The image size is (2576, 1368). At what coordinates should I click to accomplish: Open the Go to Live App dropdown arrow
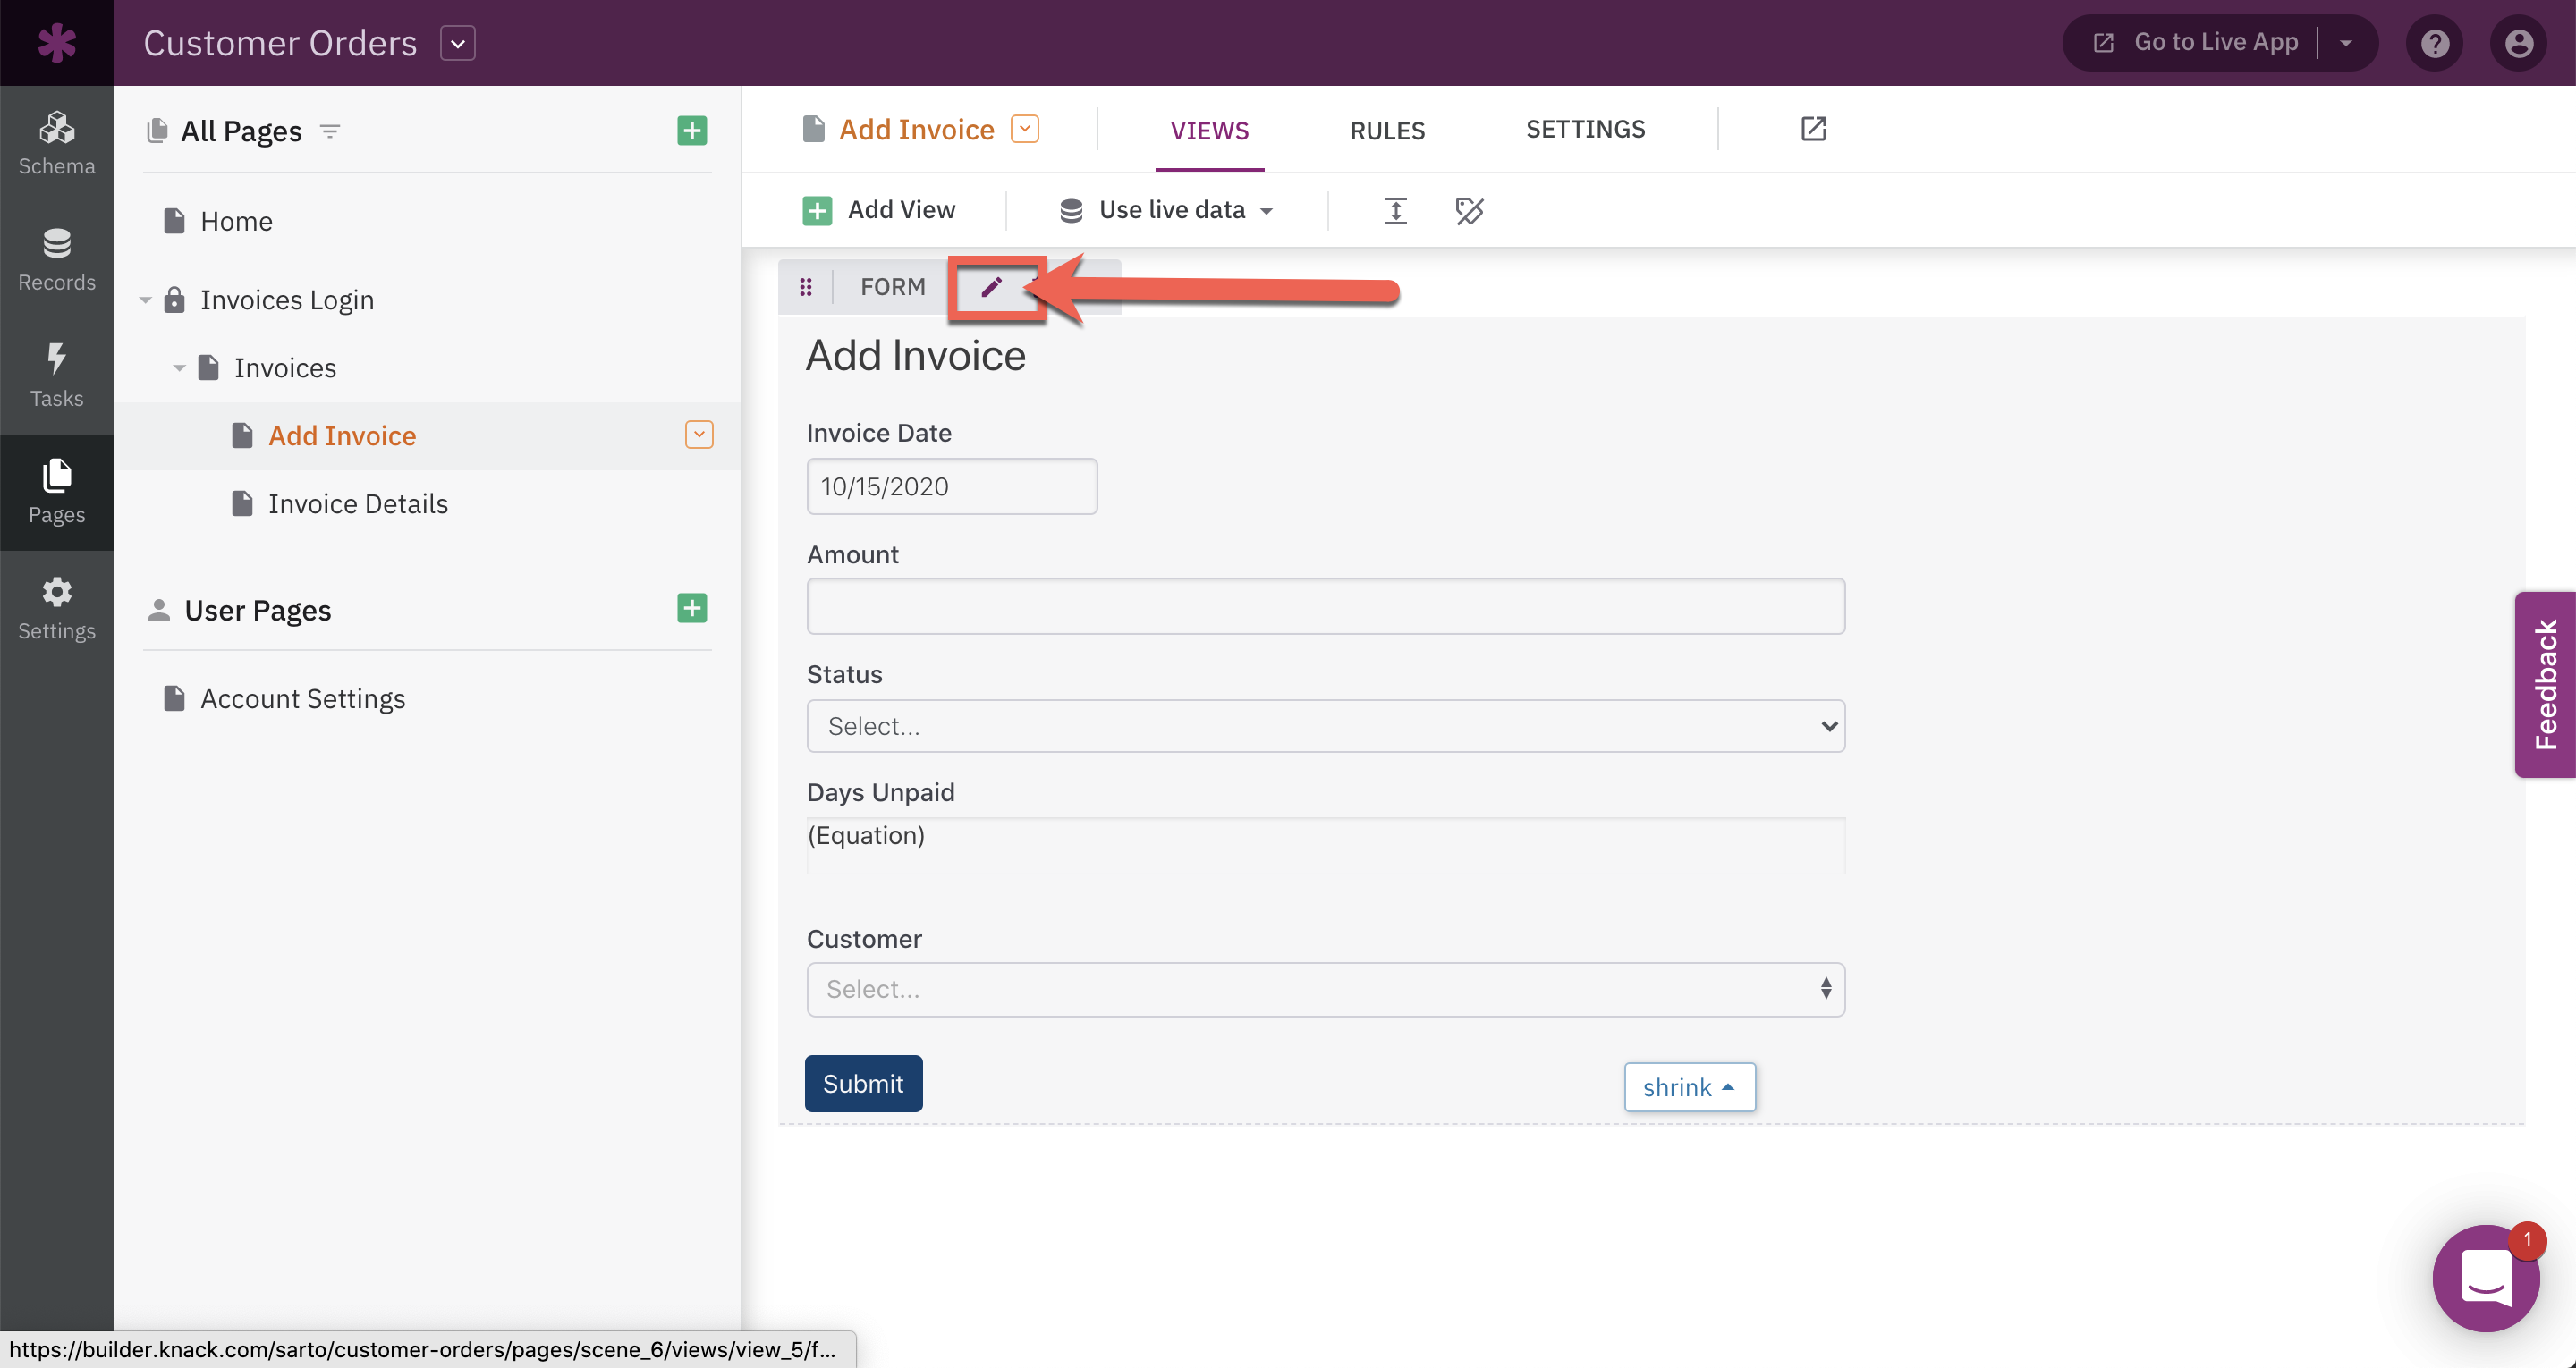pos(2345,43)
